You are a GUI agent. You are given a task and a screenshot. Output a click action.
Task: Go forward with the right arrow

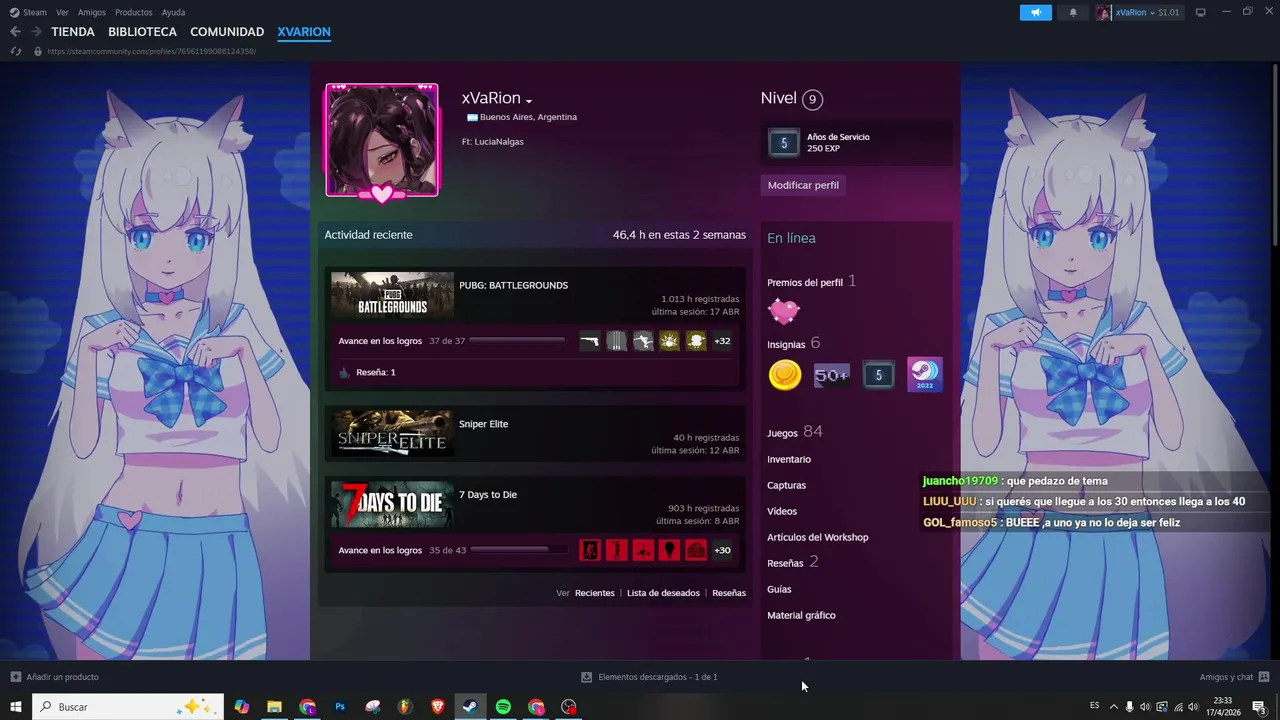click(x=36, y=32)
